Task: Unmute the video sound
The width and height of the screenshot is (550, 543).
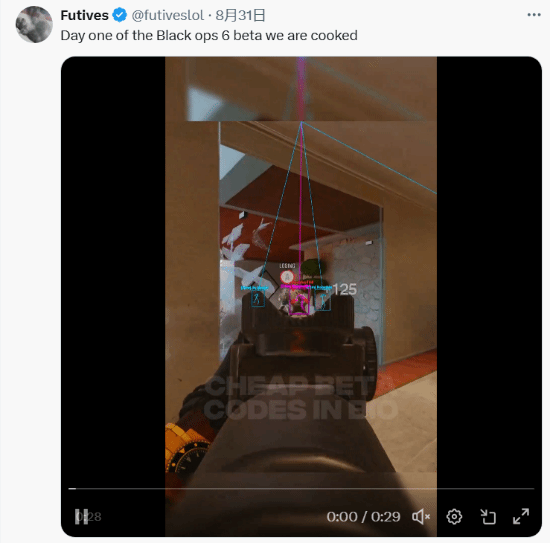Action: coord(421,517)
